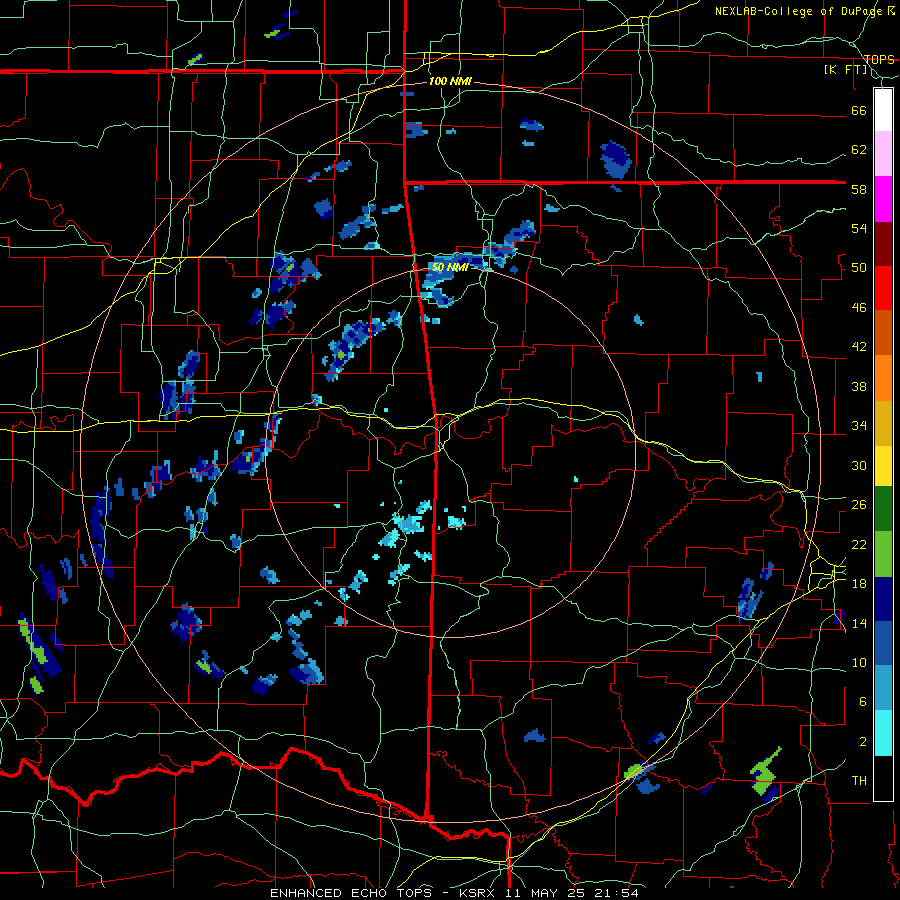
Task: Click the "TOPS" legend heading
Action: 879,60
